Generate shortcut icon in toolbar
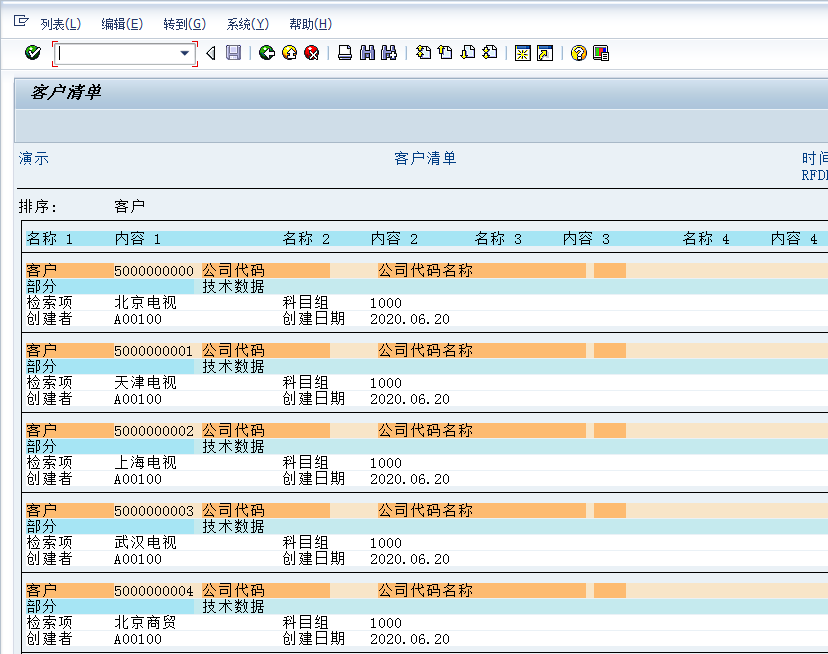 545,53
